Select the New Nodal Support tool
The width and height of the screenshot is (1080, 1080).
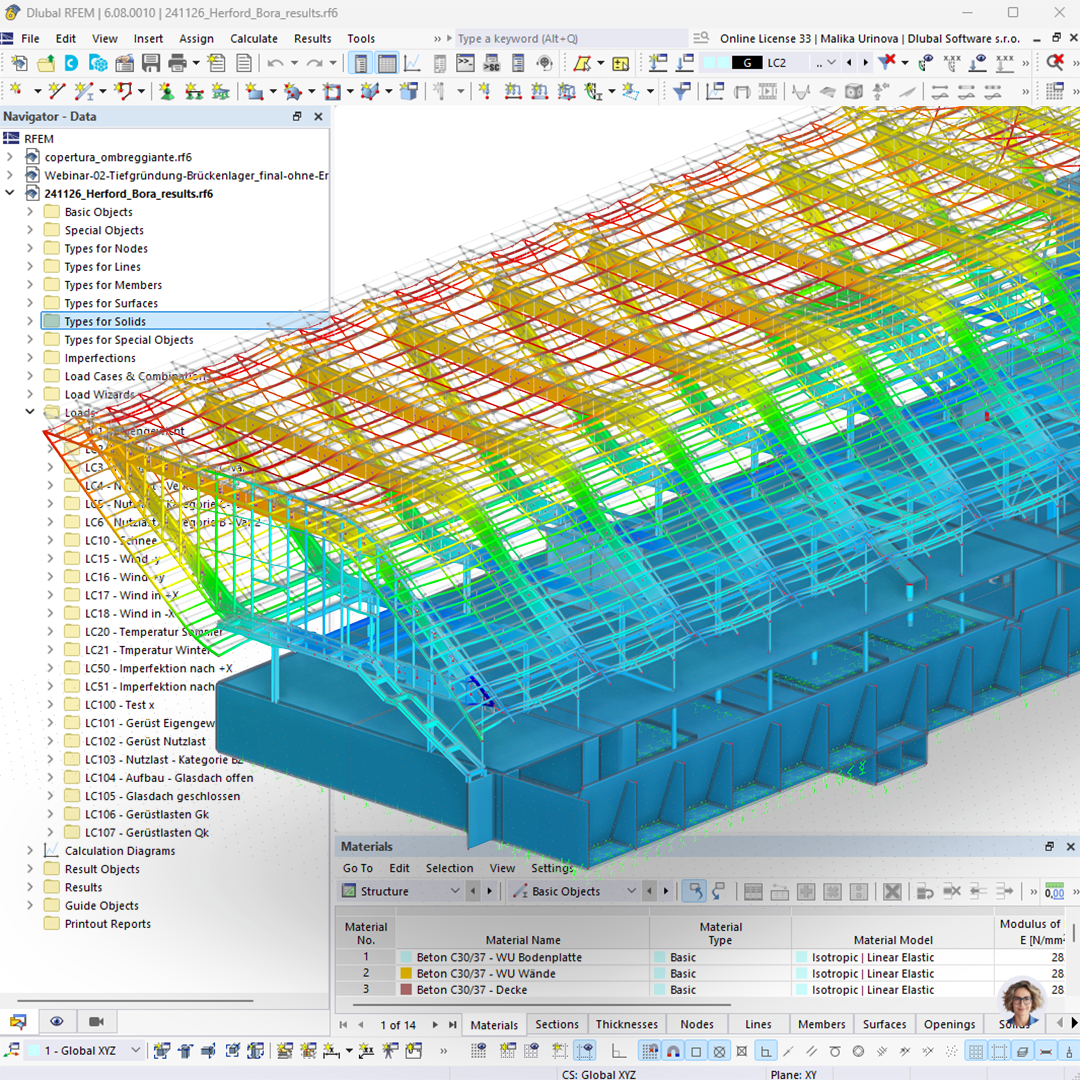pos(167,90)
